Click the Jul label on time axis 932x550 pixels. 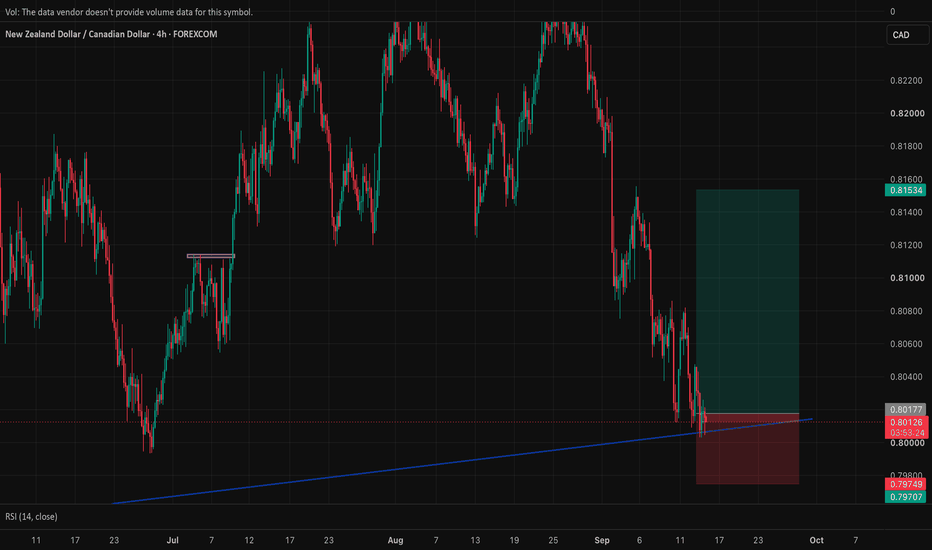(172, 540)
